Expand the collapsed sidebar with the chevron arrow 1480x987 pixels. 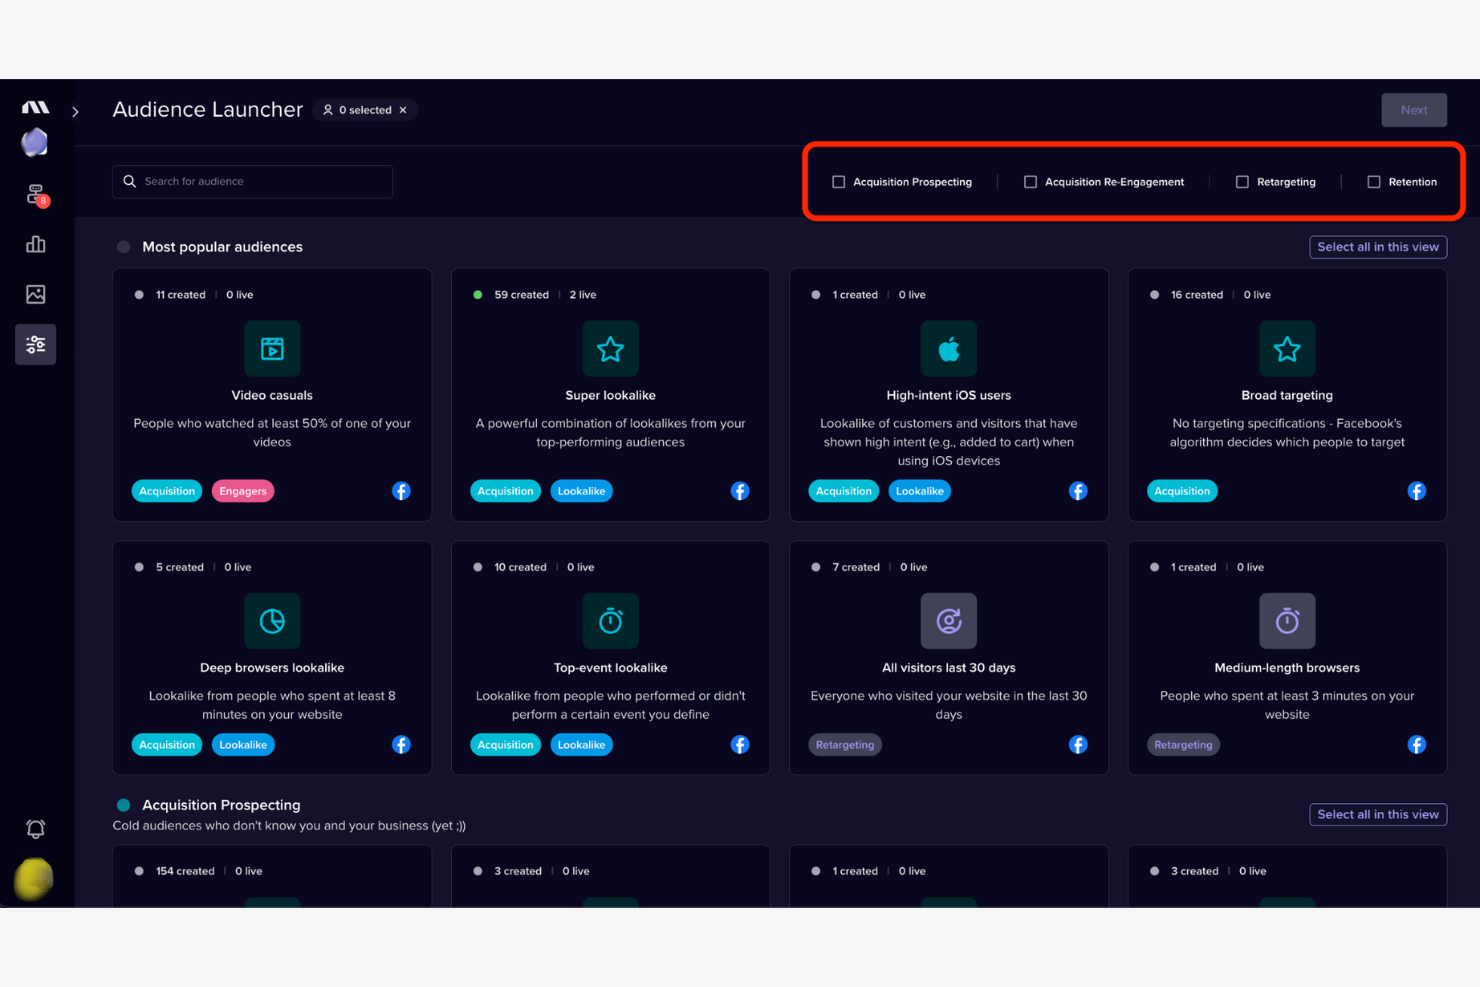coord(75,111)
